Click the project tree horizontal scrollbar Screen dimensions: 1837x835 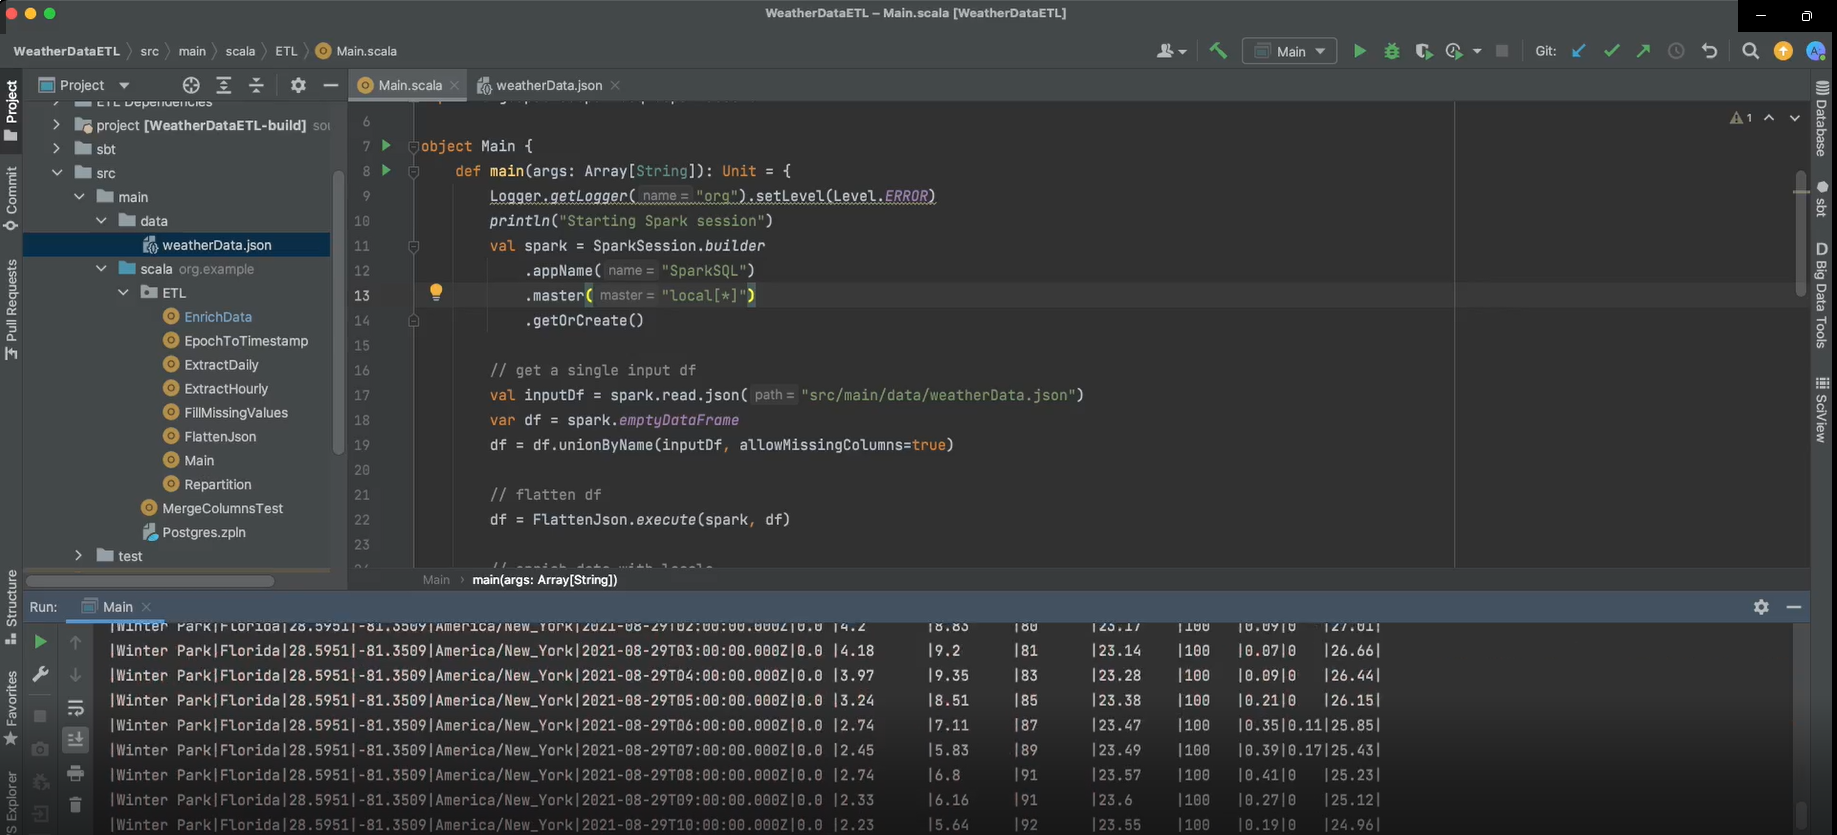(x=150, y=581)
